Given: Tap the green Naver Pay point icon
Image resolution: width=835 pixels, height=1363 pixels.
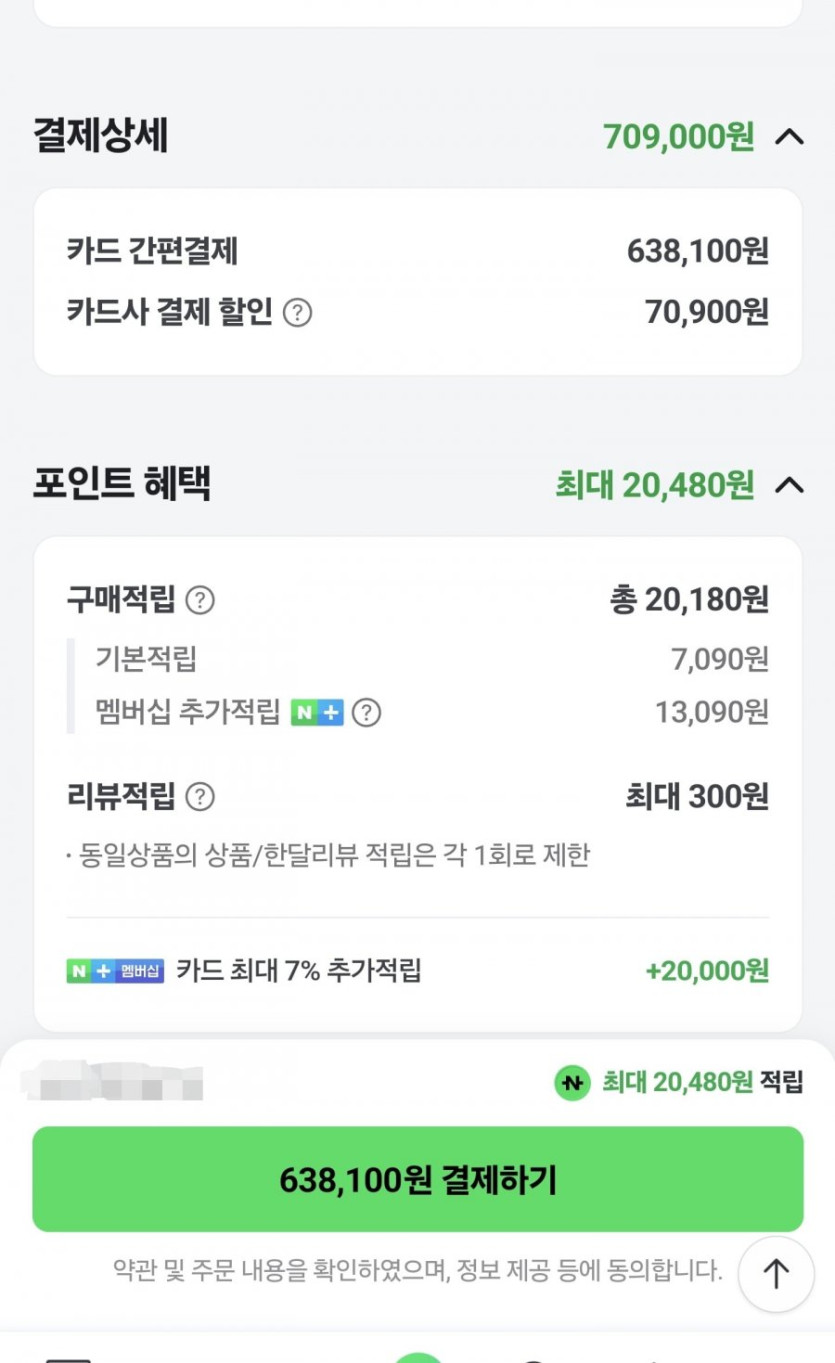Looking at the screenshot, I should coord(572,1082).
